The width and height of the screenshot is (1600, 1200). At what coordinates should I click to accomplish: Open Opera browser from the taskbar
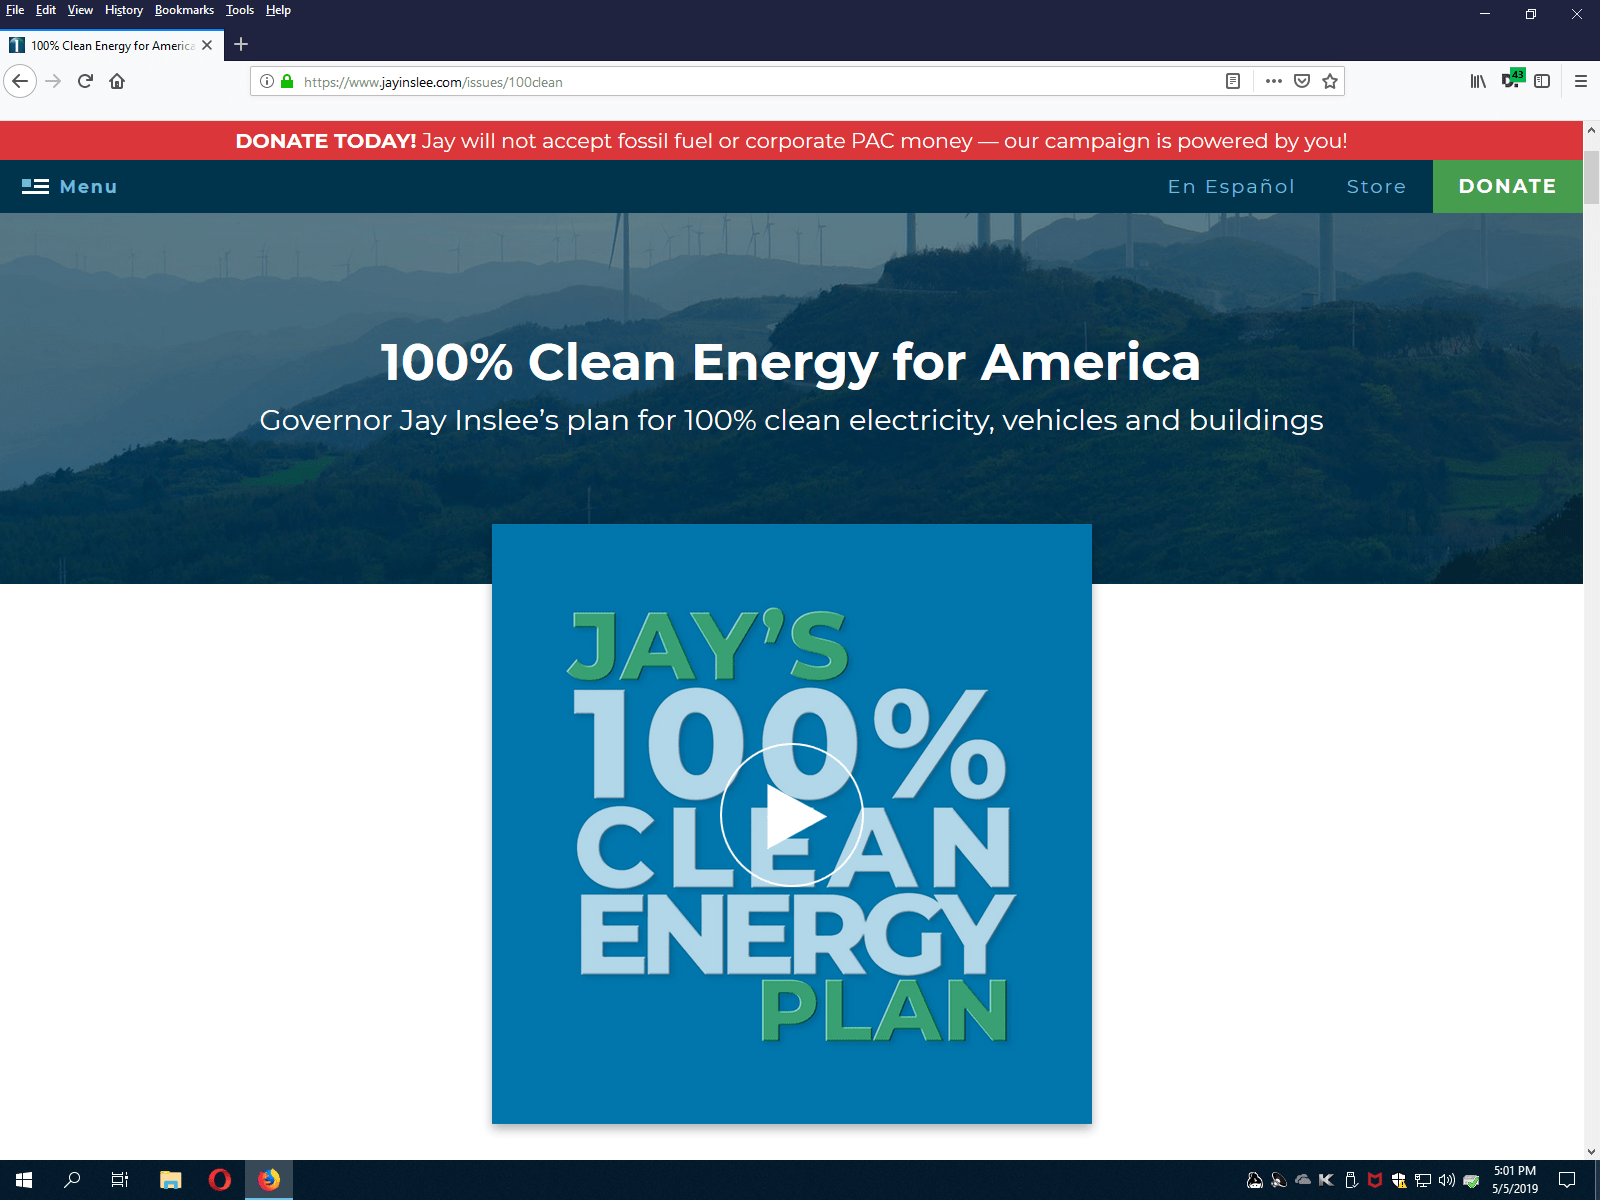pyautogui.click(x=220, y=1180)
